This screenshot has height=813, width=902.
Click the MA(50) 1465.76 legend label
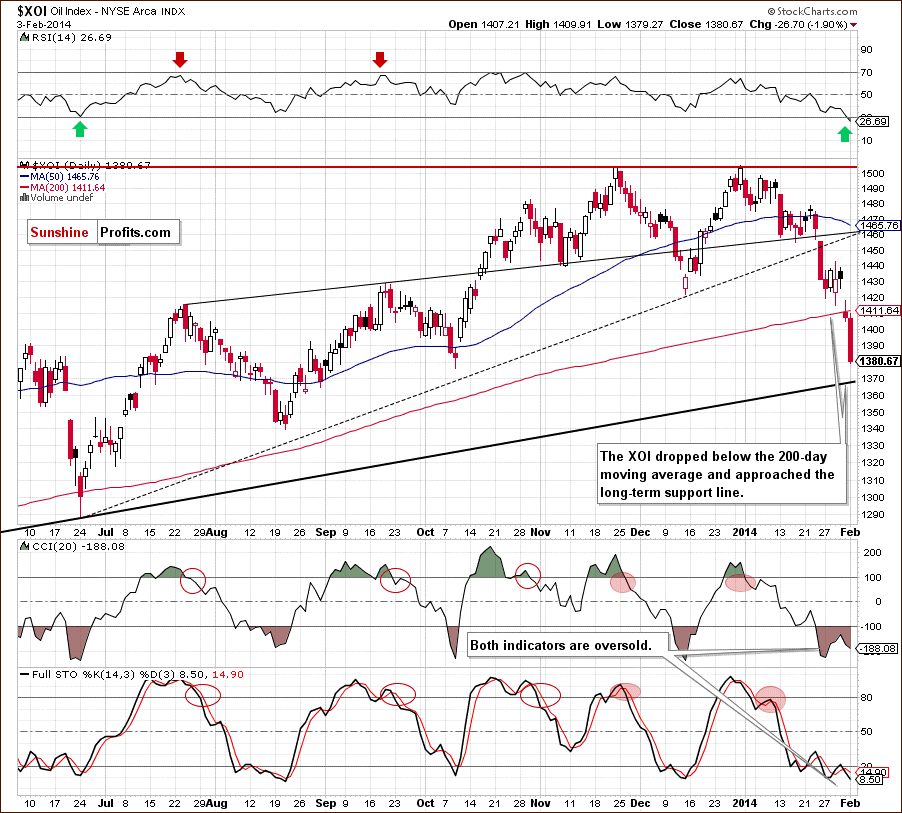[x=64, y=177]
